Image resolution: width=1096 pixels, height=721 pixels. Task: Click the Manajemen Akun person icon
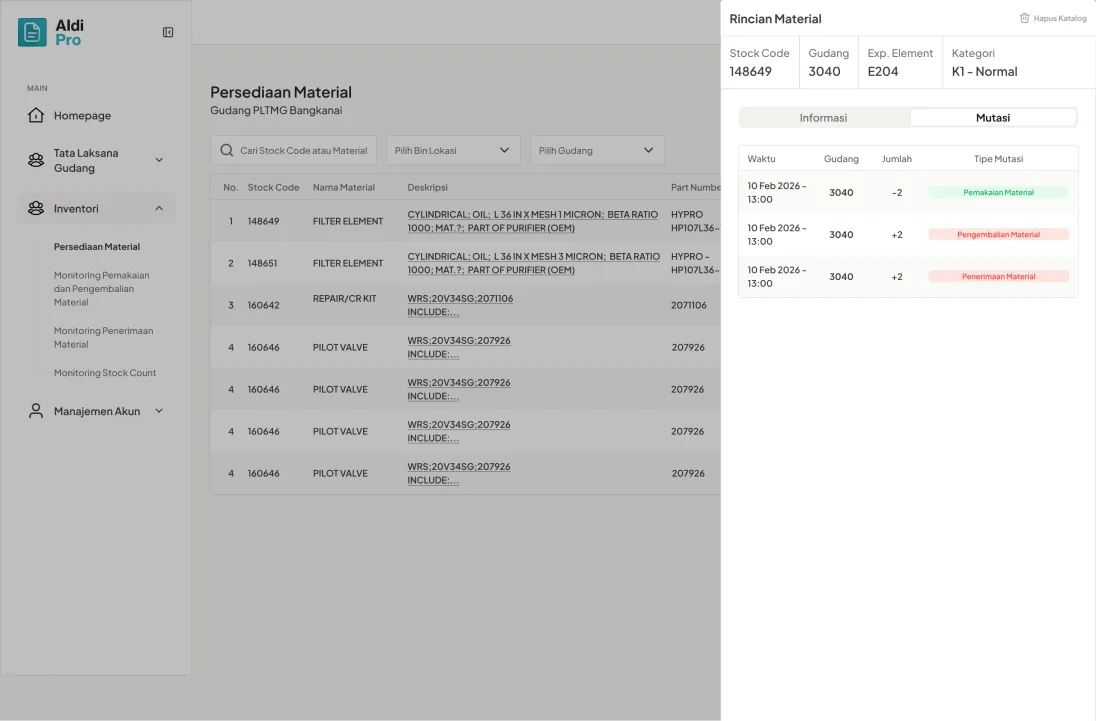tap(36, 411)
